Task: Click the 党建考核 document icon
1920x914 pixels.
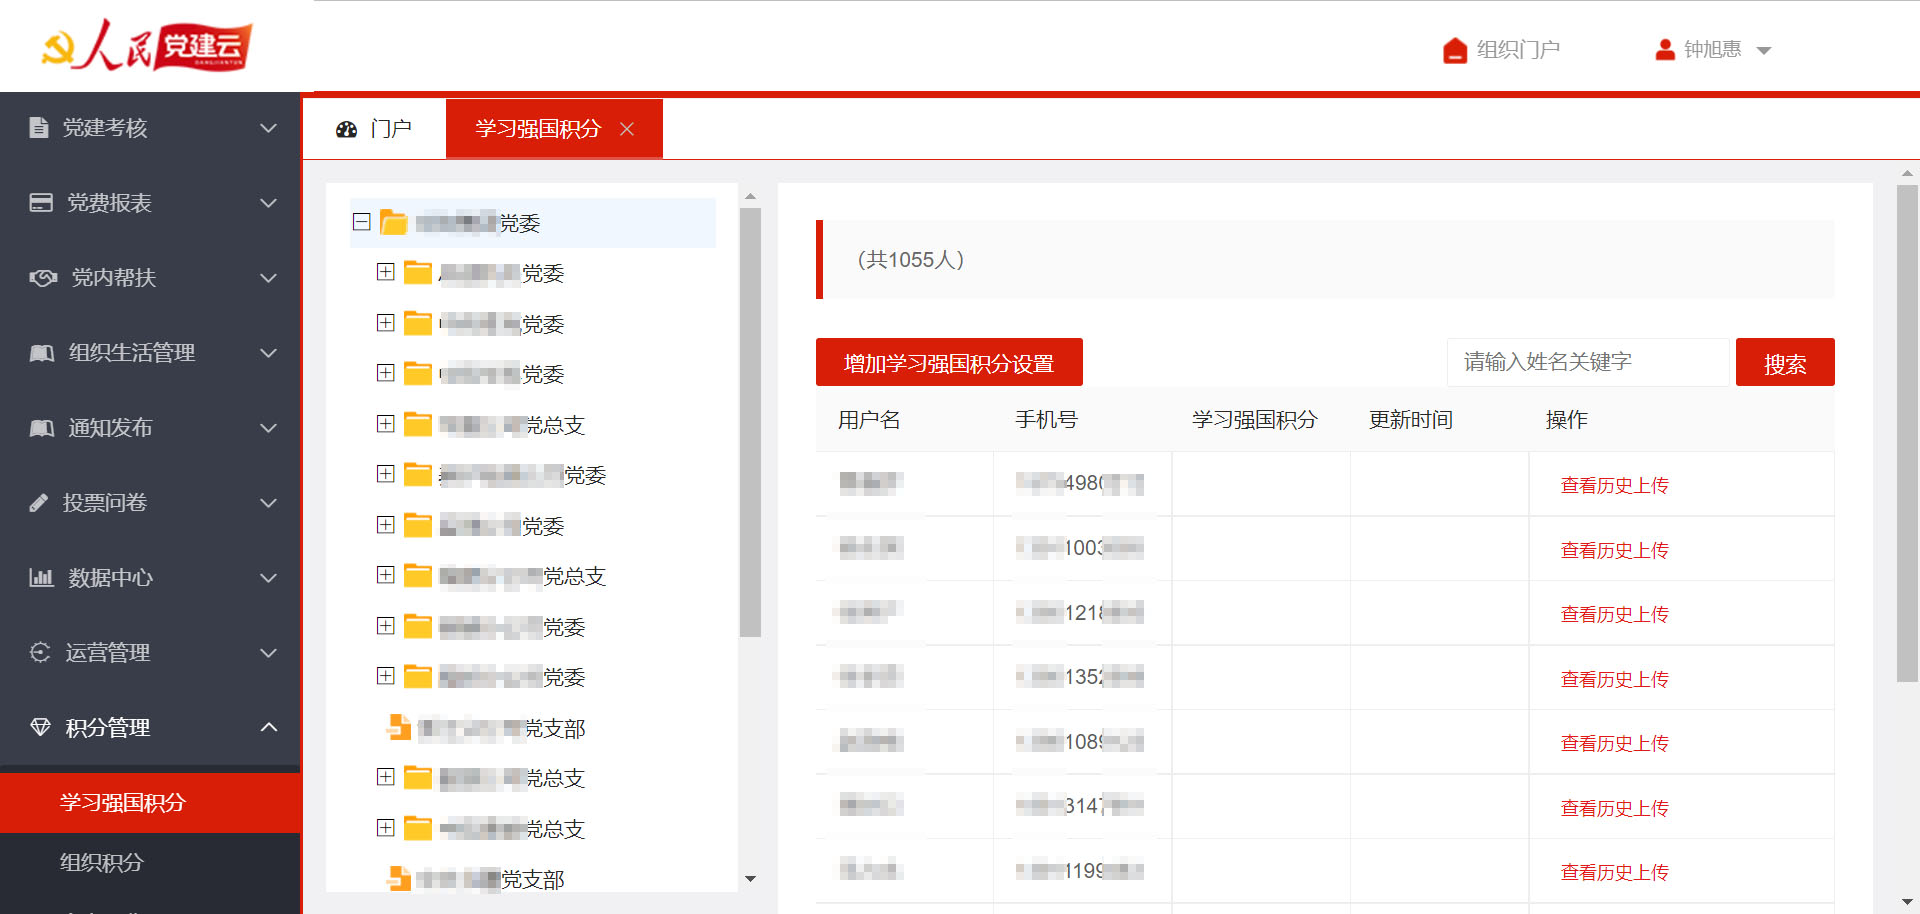Action: tap(39, 127)
